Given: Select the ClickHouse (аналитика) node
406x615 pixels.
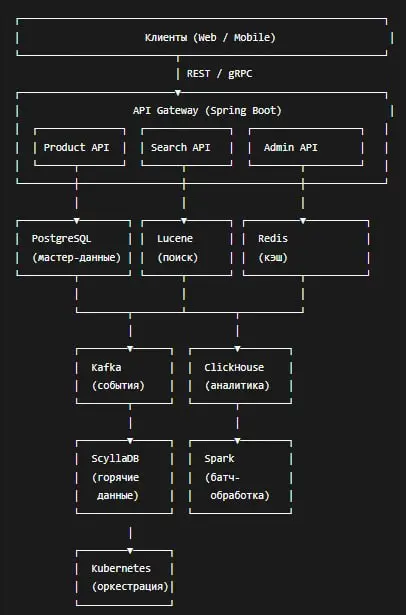Looking at the screenshot, I should [x=240, y=376].
